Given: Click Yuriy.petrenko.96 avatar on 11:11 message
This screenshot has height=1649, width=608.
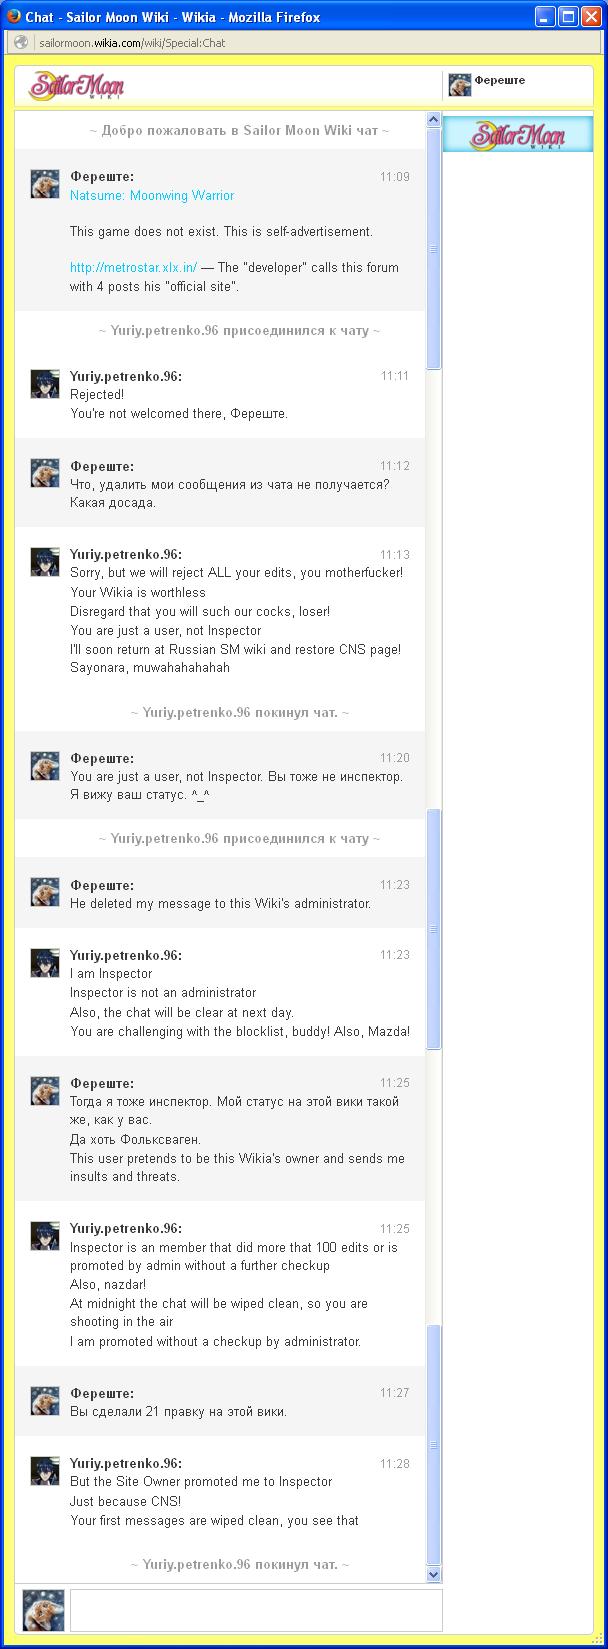Looking at the screenshot, I should 45,384.
